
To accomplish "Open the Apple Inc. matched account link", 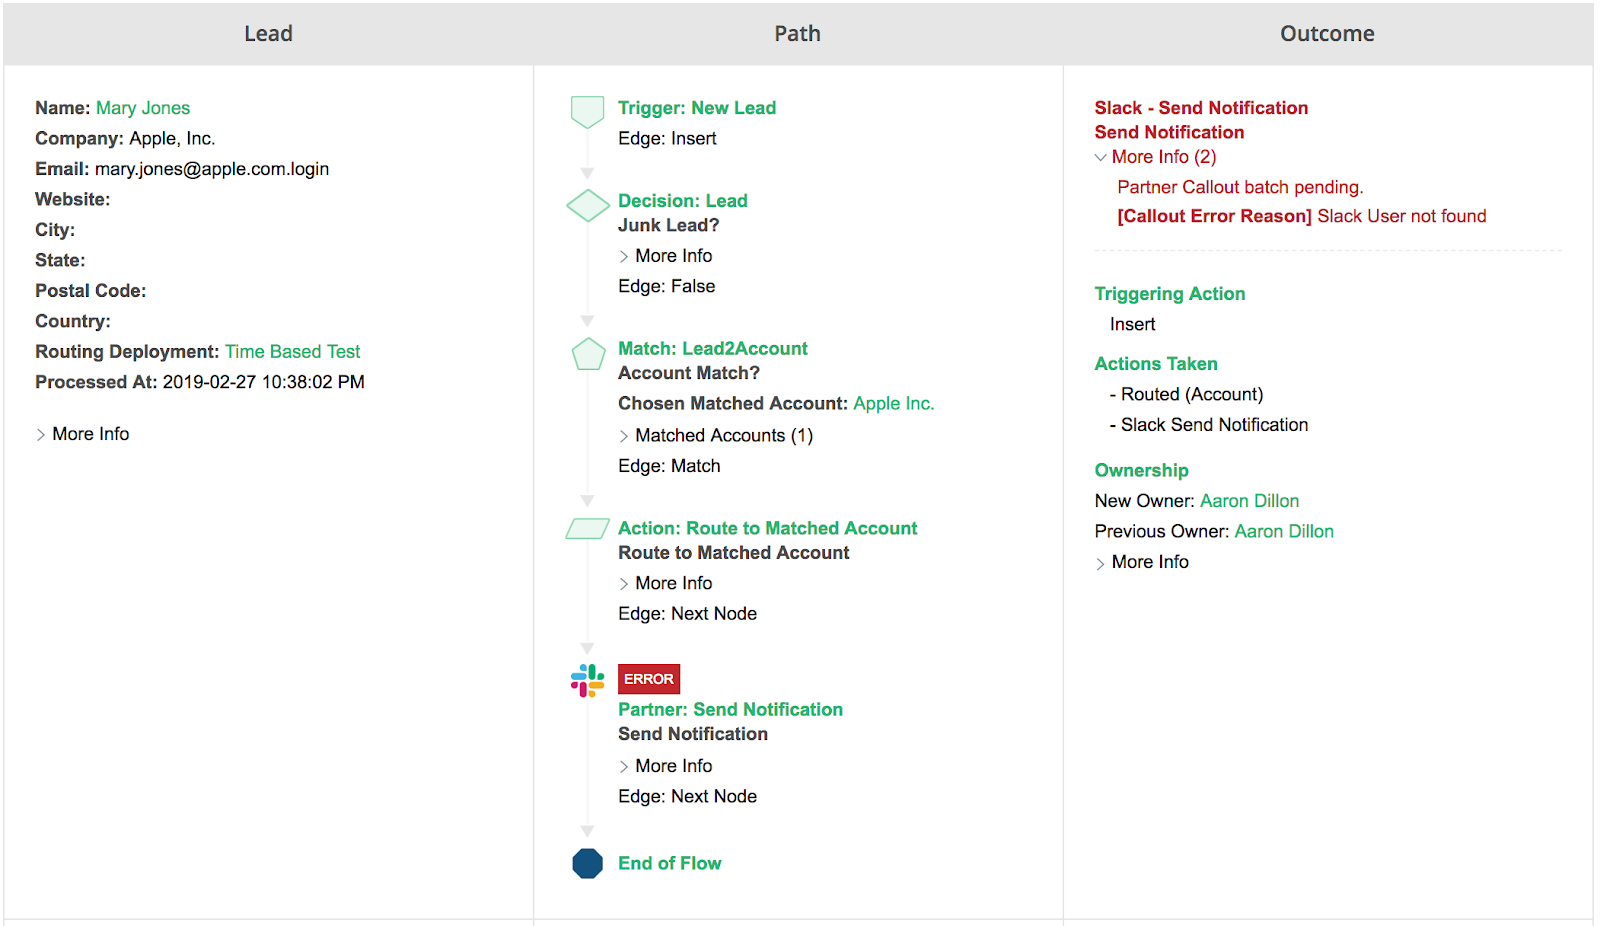I will pyautogui.click(x=893, y=404).
